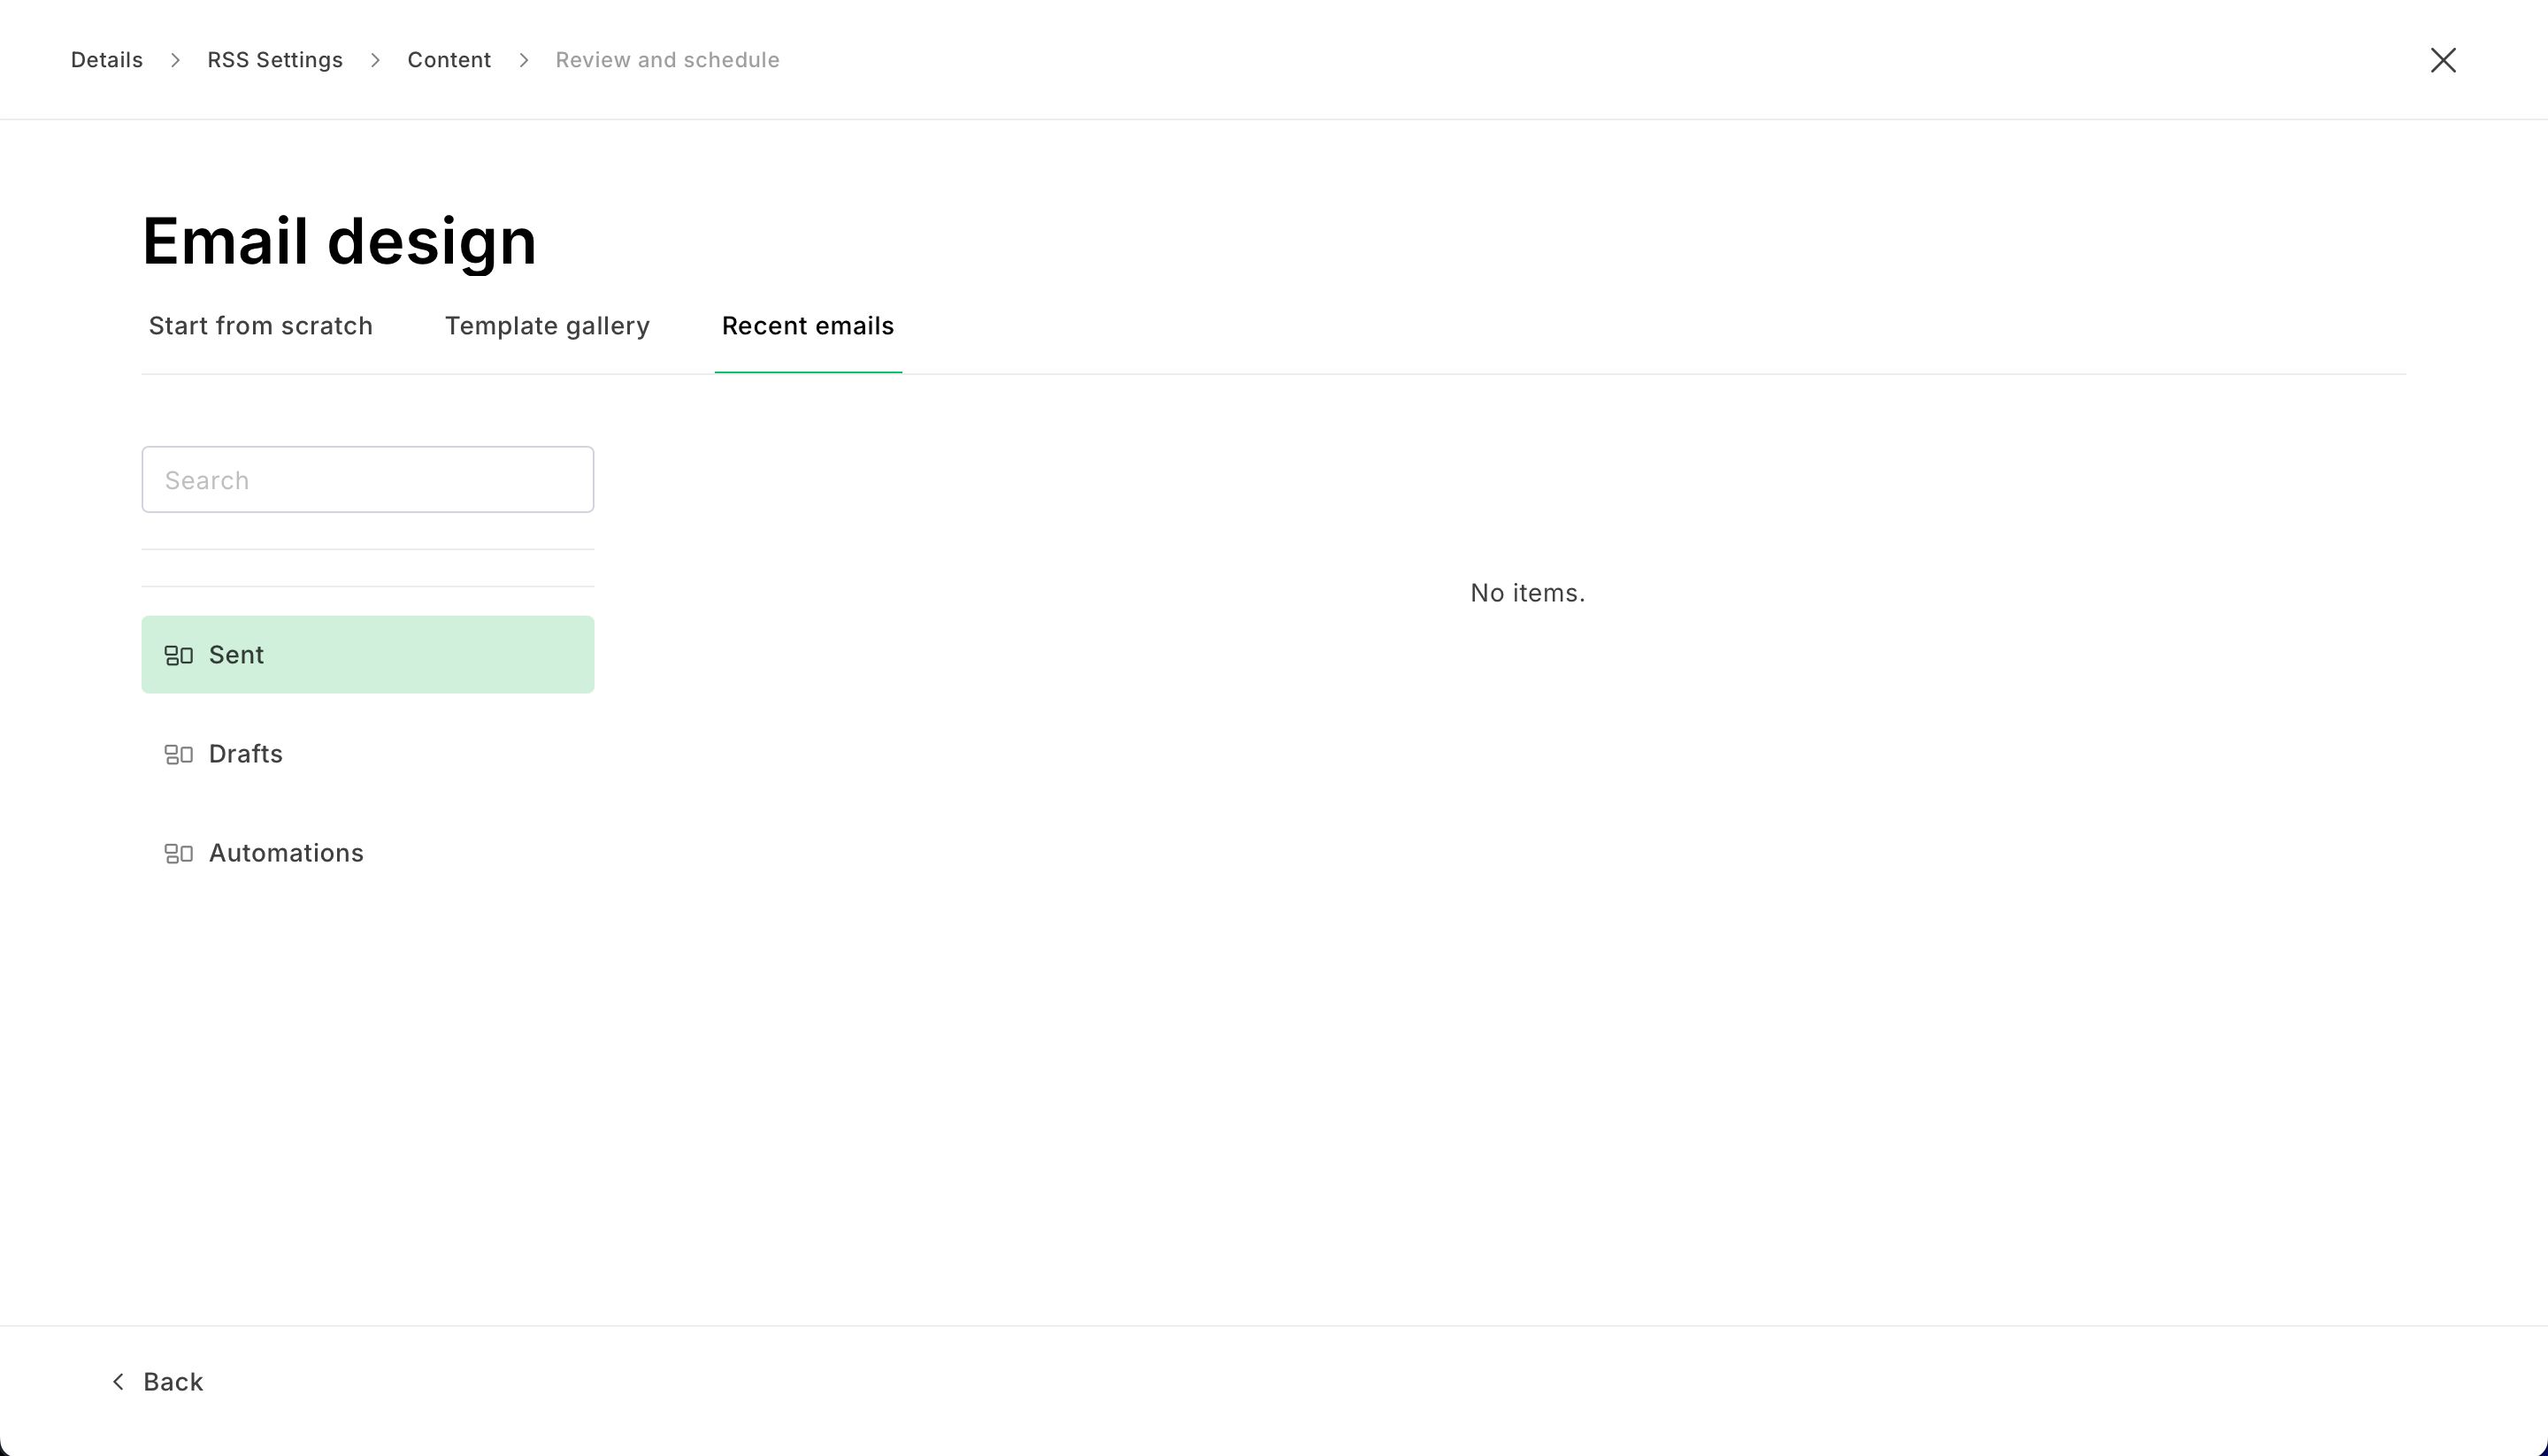Open the RSS Settings breadcrumb step
Viewport: 2548px width, 1456px height.
click(275, 60)
